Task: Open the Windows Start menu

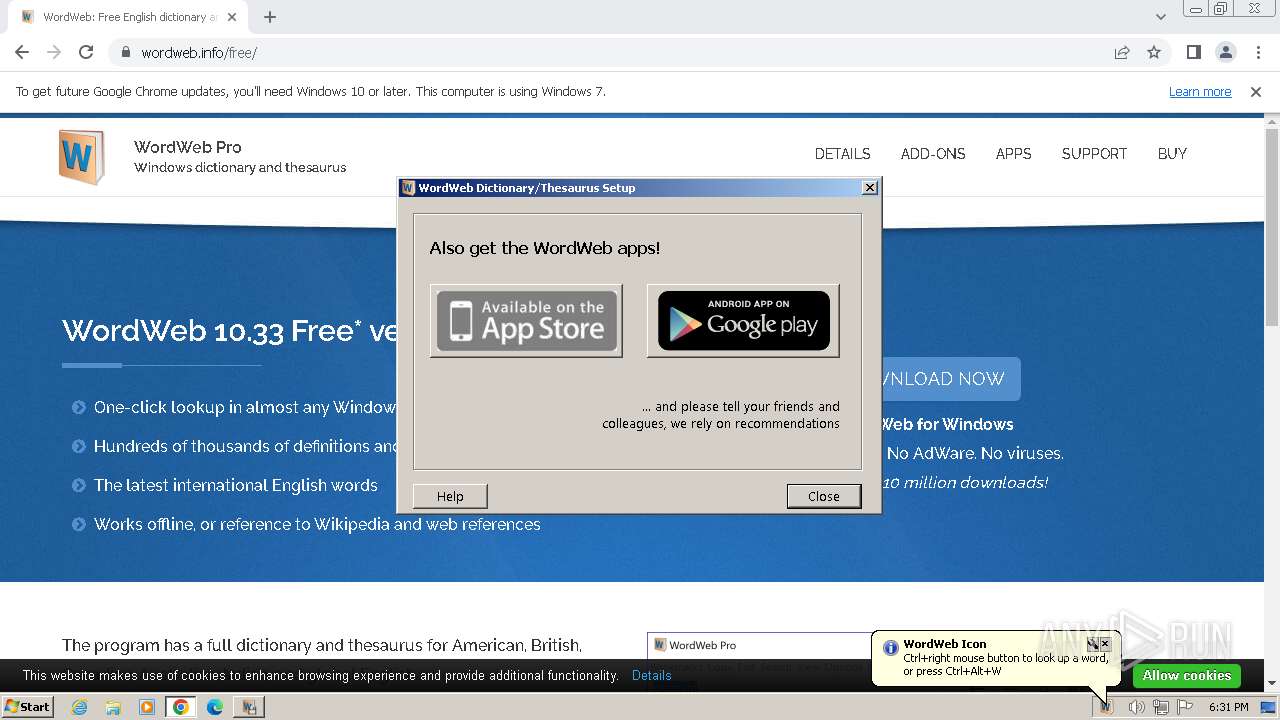Action: 27,706
